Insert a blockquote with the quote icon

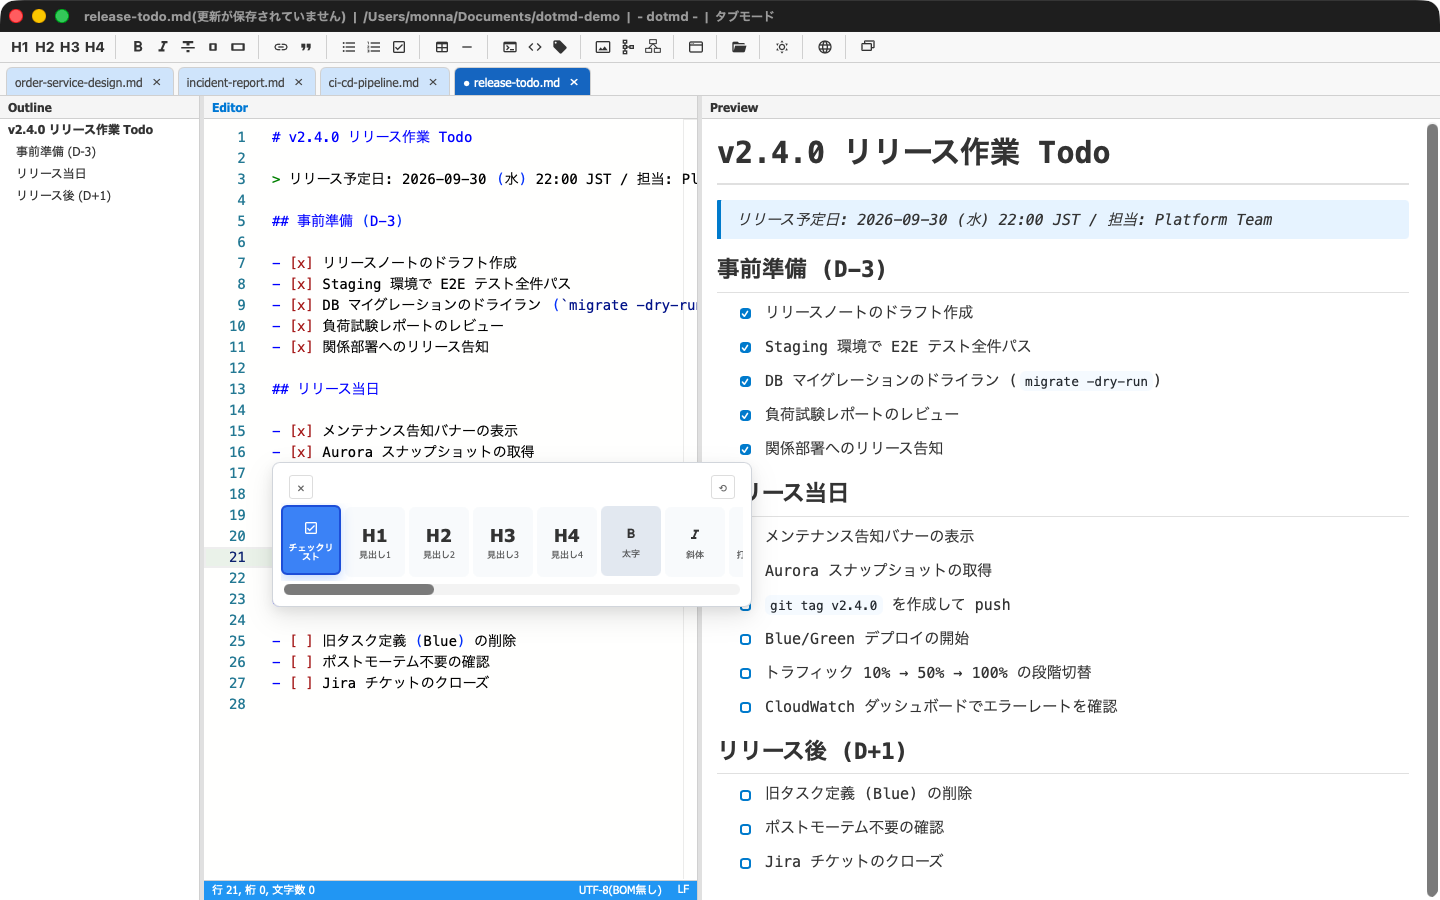coord(306,47)
